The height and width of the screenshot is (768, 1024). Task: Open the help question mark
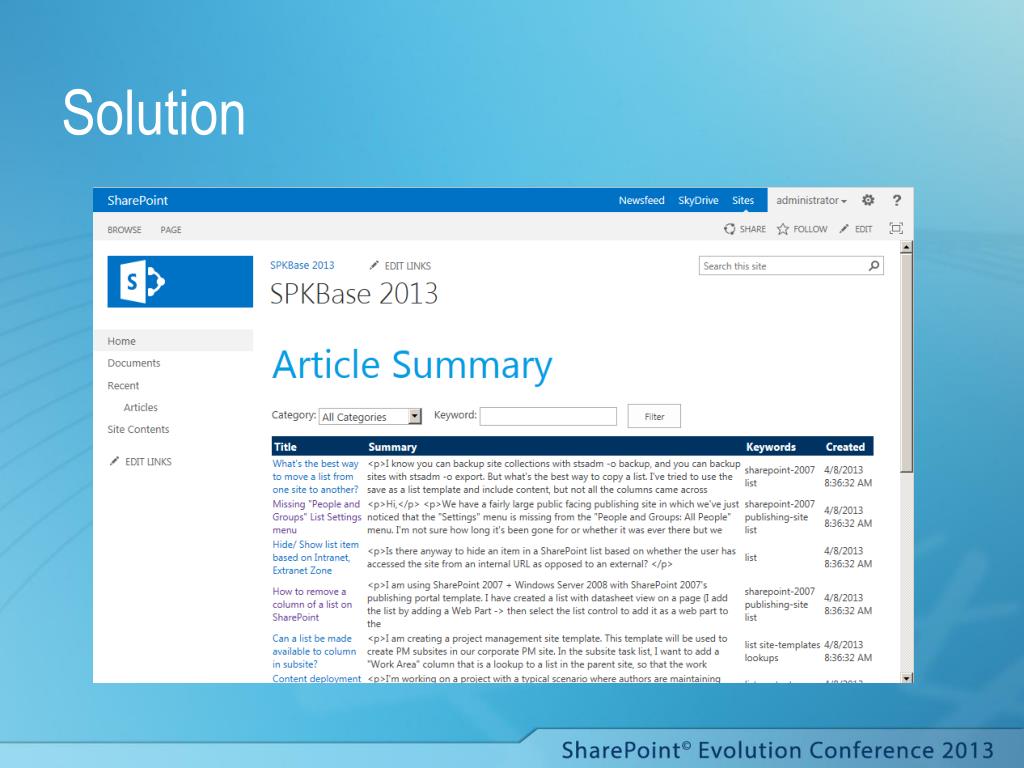tap(897, 200)
